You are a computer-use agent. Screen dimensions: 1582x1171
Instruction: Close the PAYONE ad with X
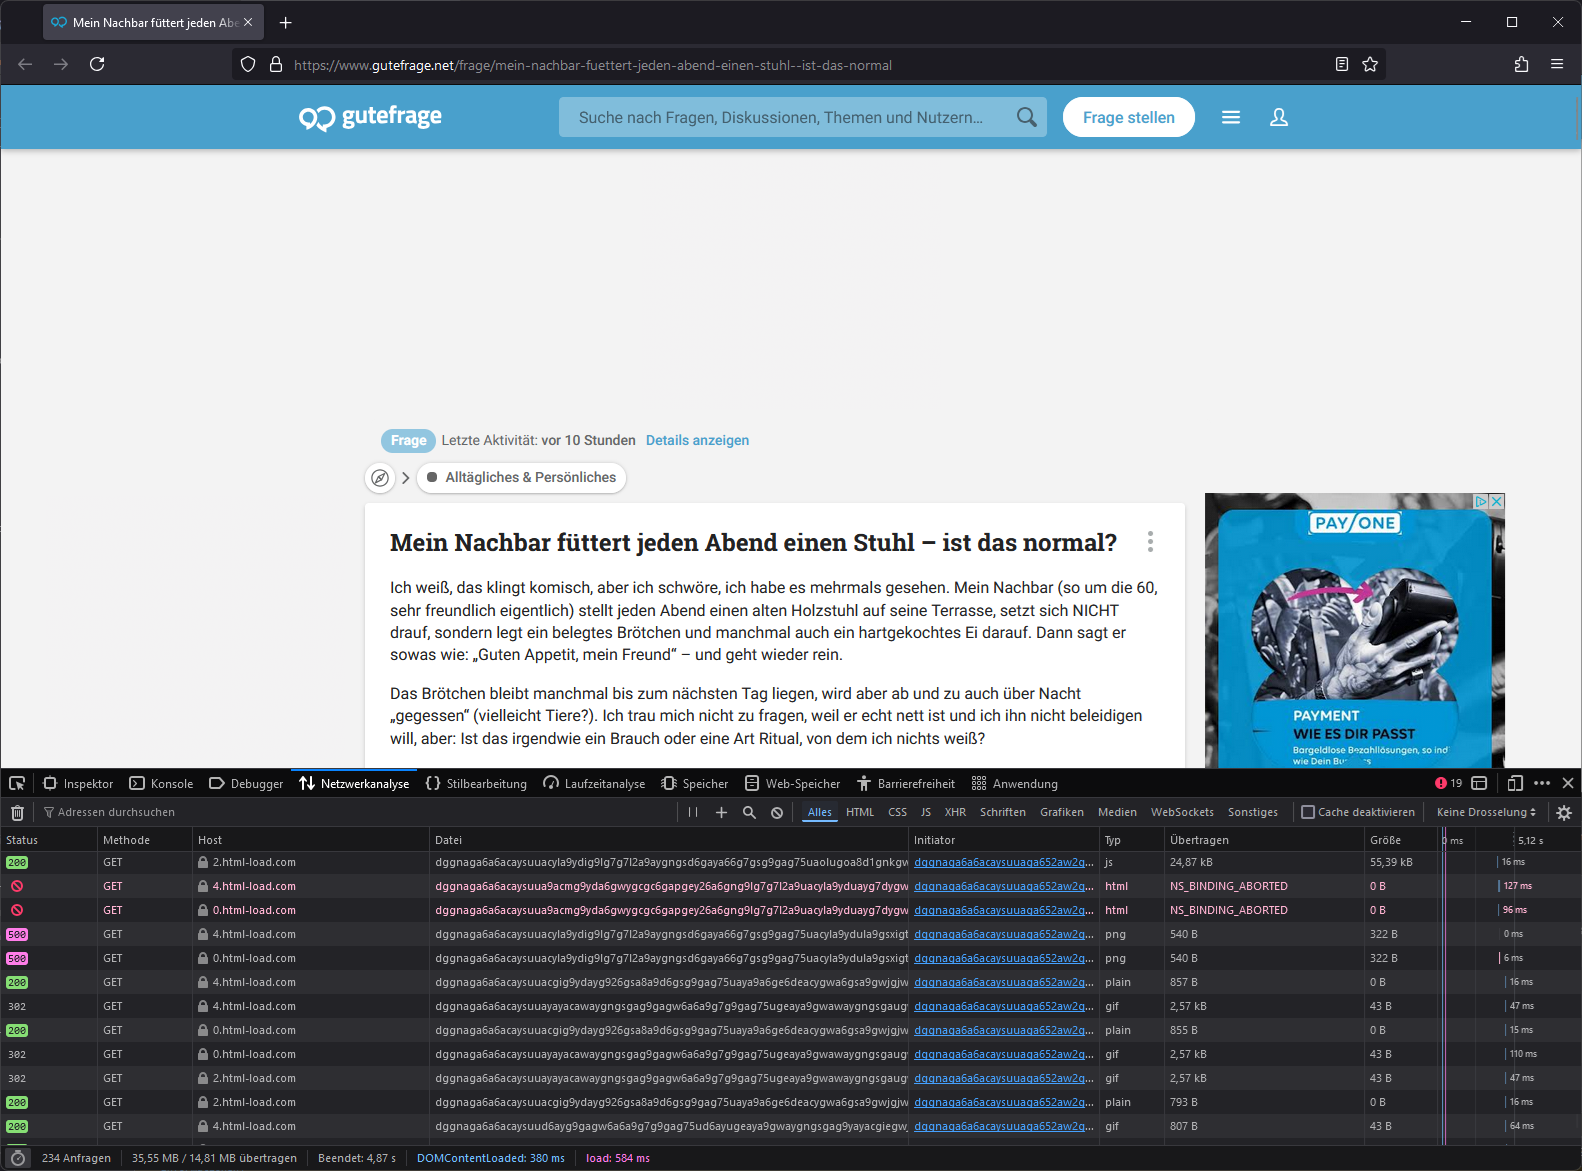(x=1497, y=501)
